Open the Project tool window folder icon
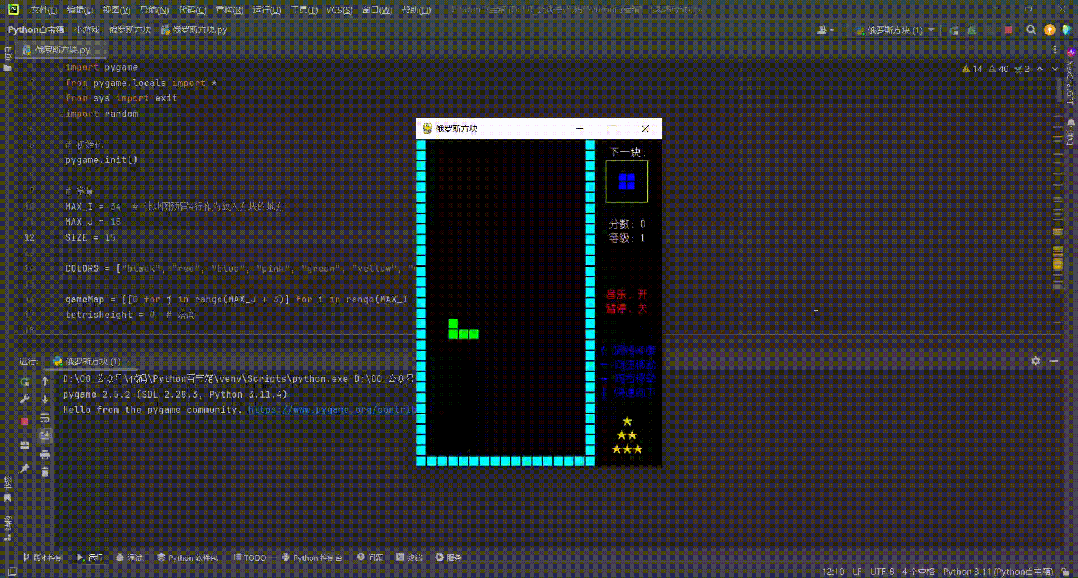The image size is (1078, 578). click(x=8, y=67)
